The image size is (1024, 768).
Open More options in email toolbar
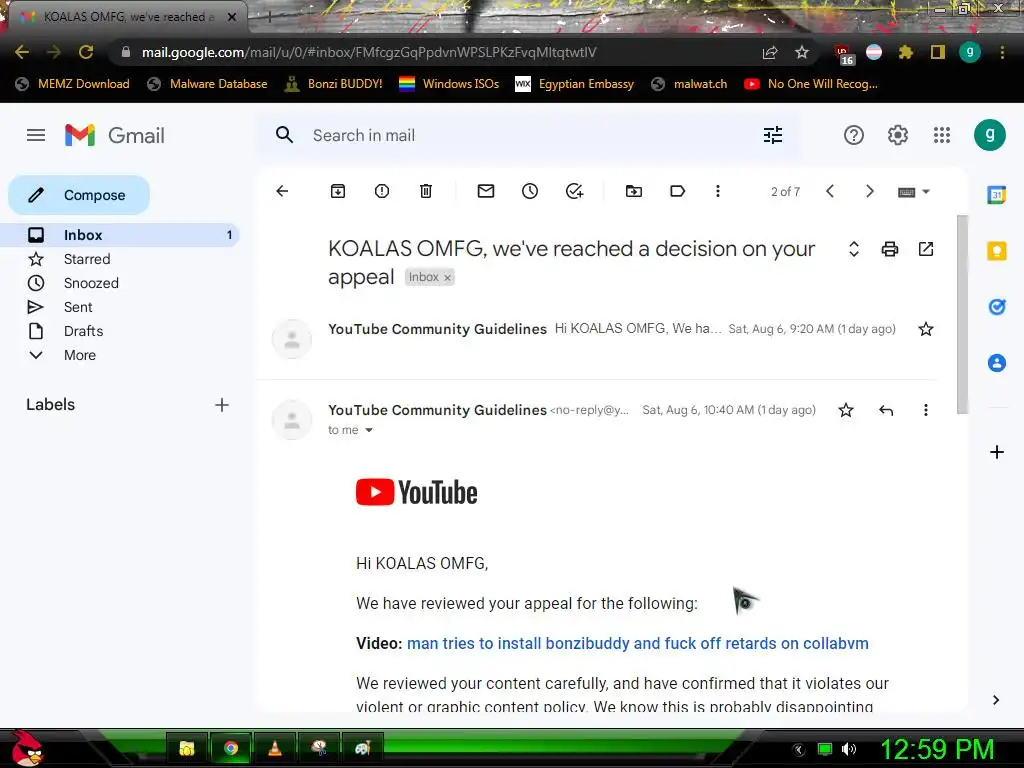pyautogui.click(x=718, y=191)
